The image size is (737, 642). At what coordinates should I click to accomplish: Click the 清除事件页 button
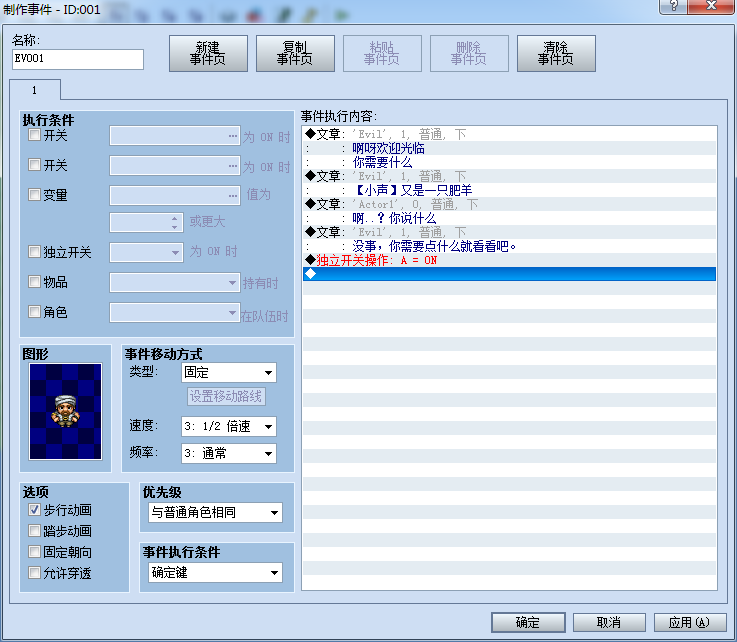pos(556,54)
